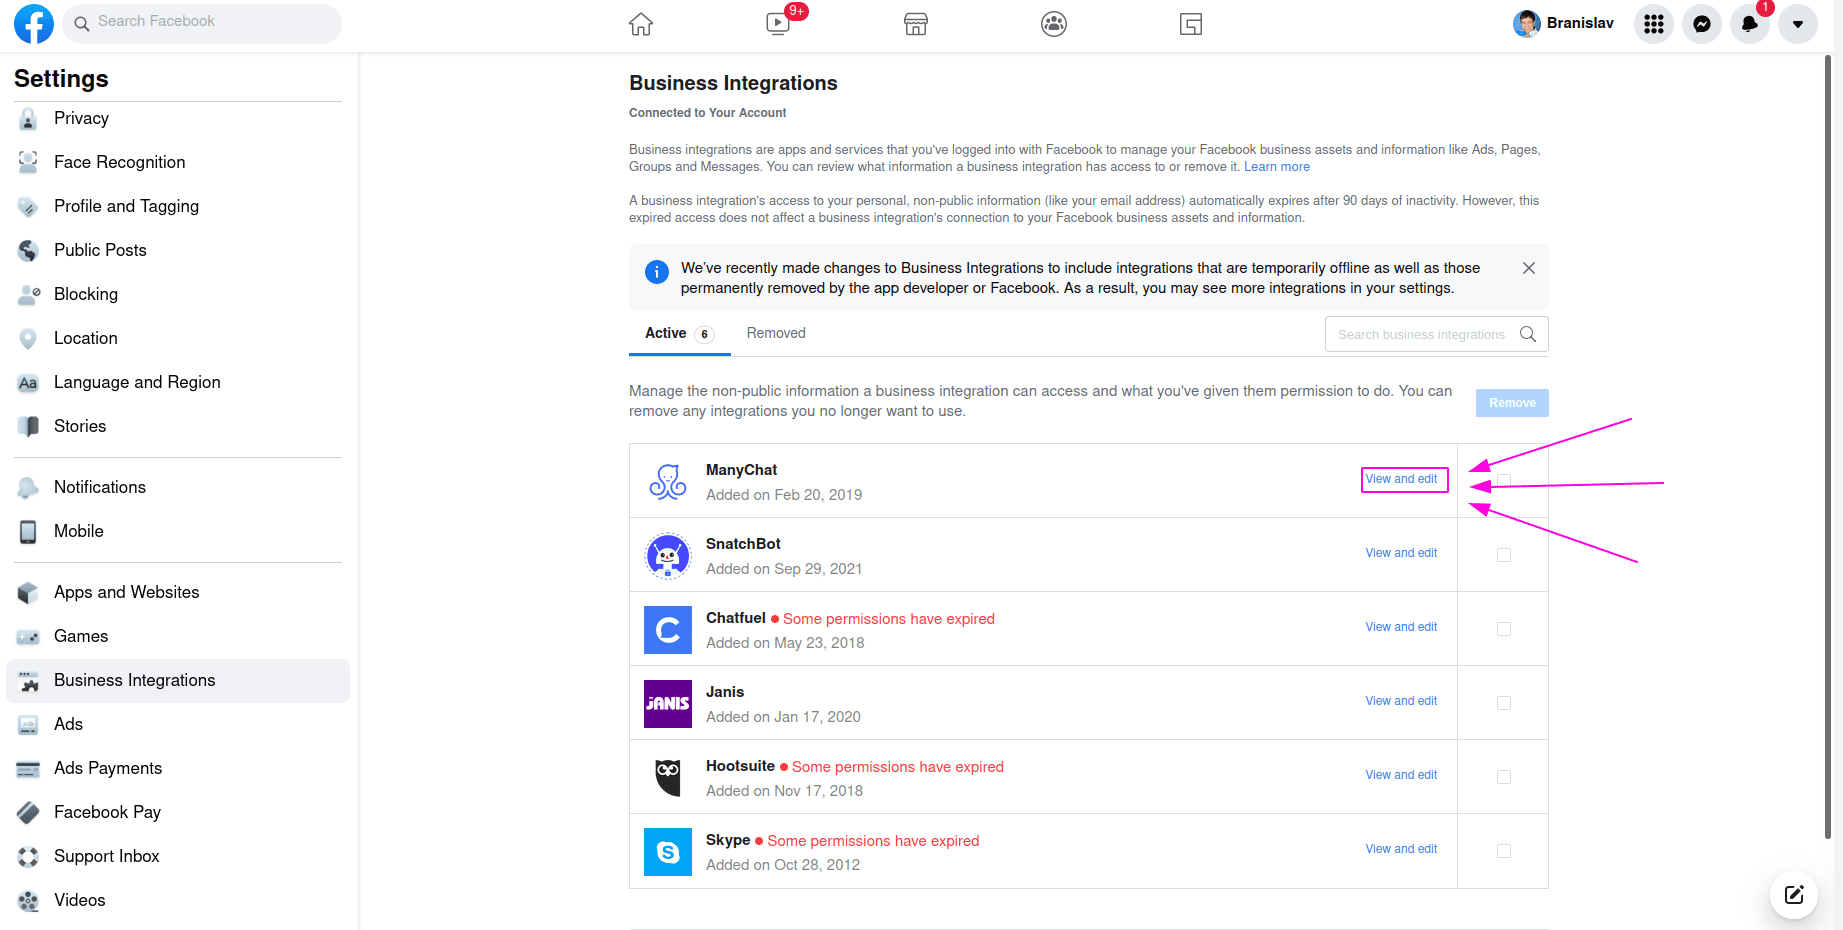This screenshot has width=1843, height=930.
Task: Click the search magnifier icon in integrations
Action: [1528, 334]
